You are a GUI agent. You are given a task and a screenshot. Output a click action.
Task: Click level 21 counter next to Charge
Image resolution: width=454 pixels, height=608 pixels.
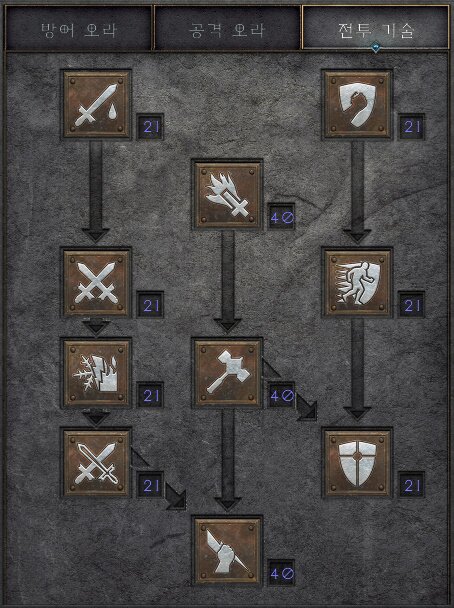(411, 305)
